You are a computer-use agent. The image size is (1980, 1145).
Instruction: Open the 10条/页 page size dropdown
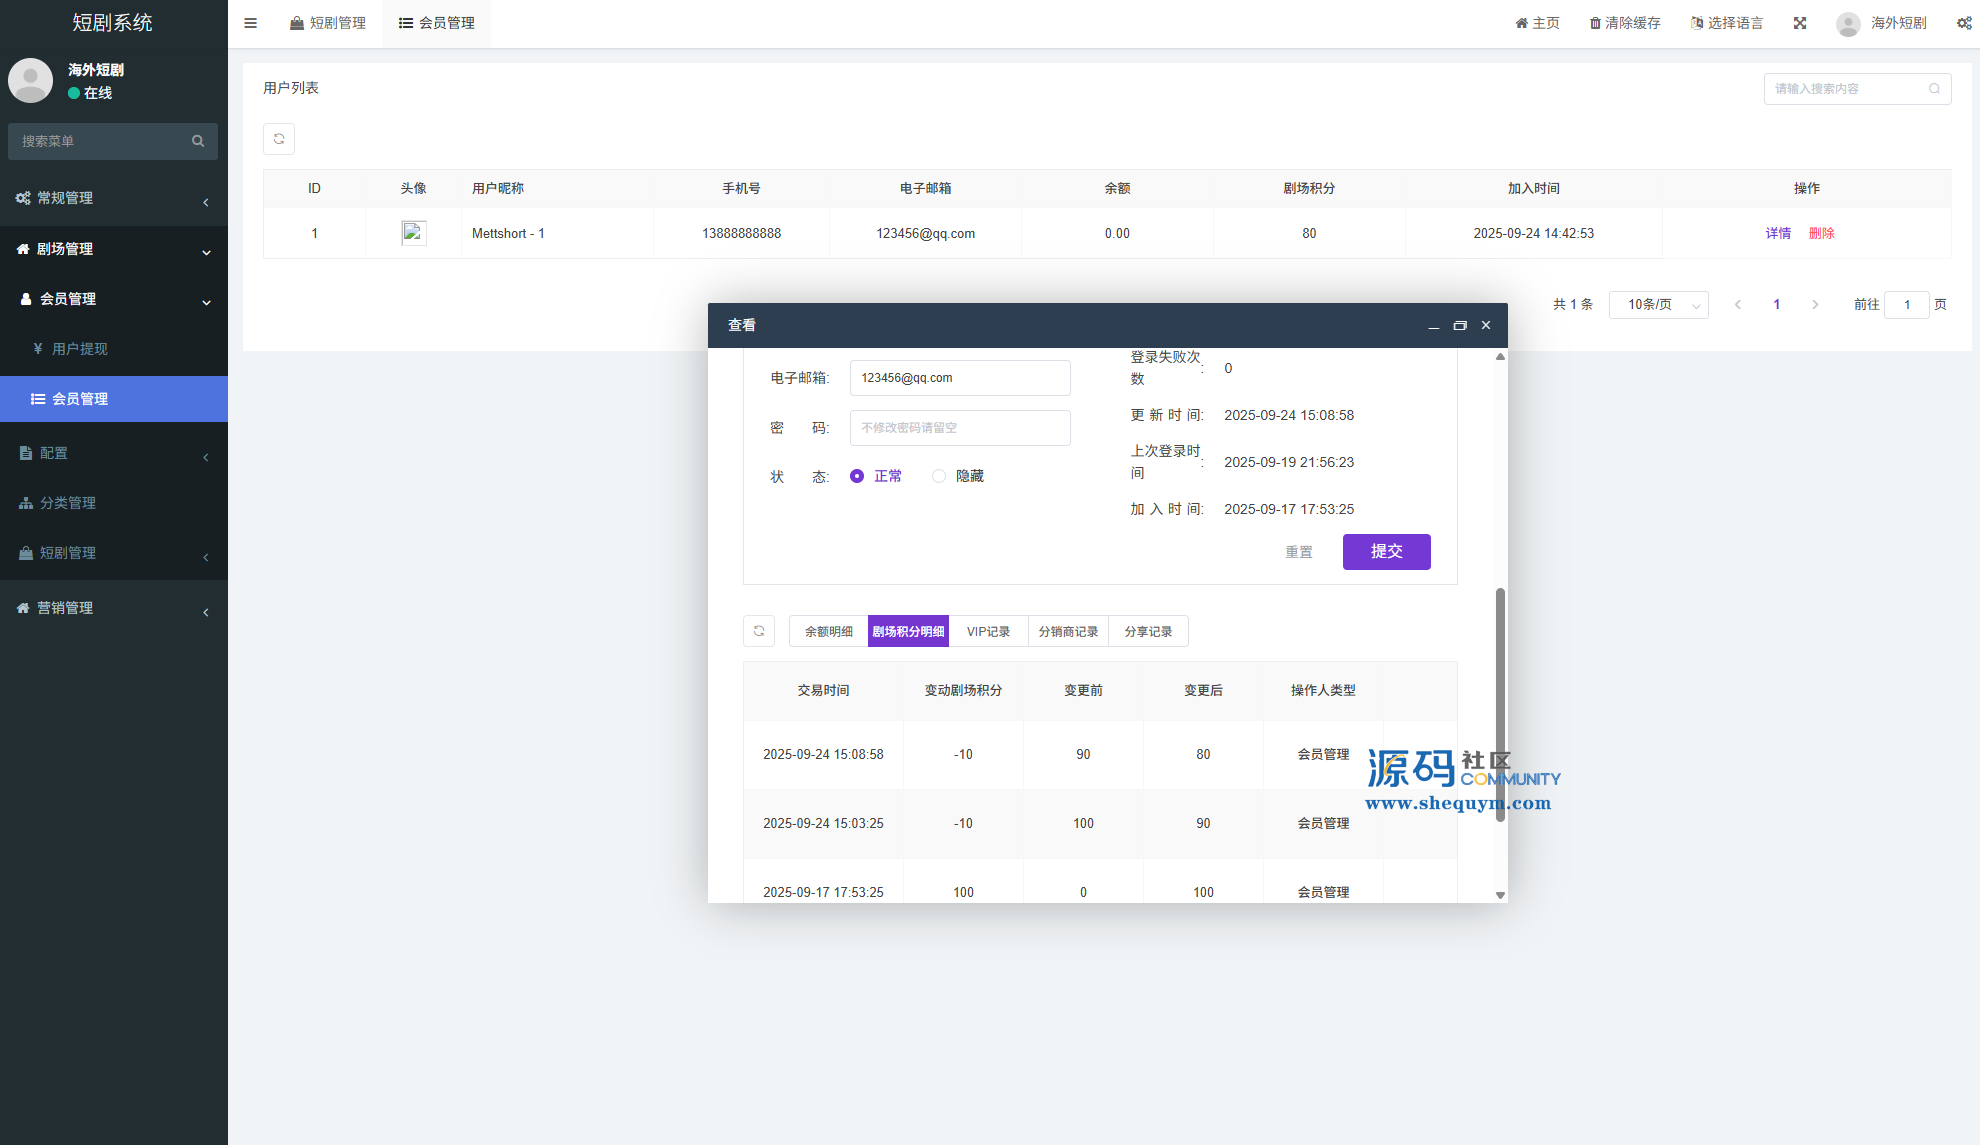point(1658,304)
